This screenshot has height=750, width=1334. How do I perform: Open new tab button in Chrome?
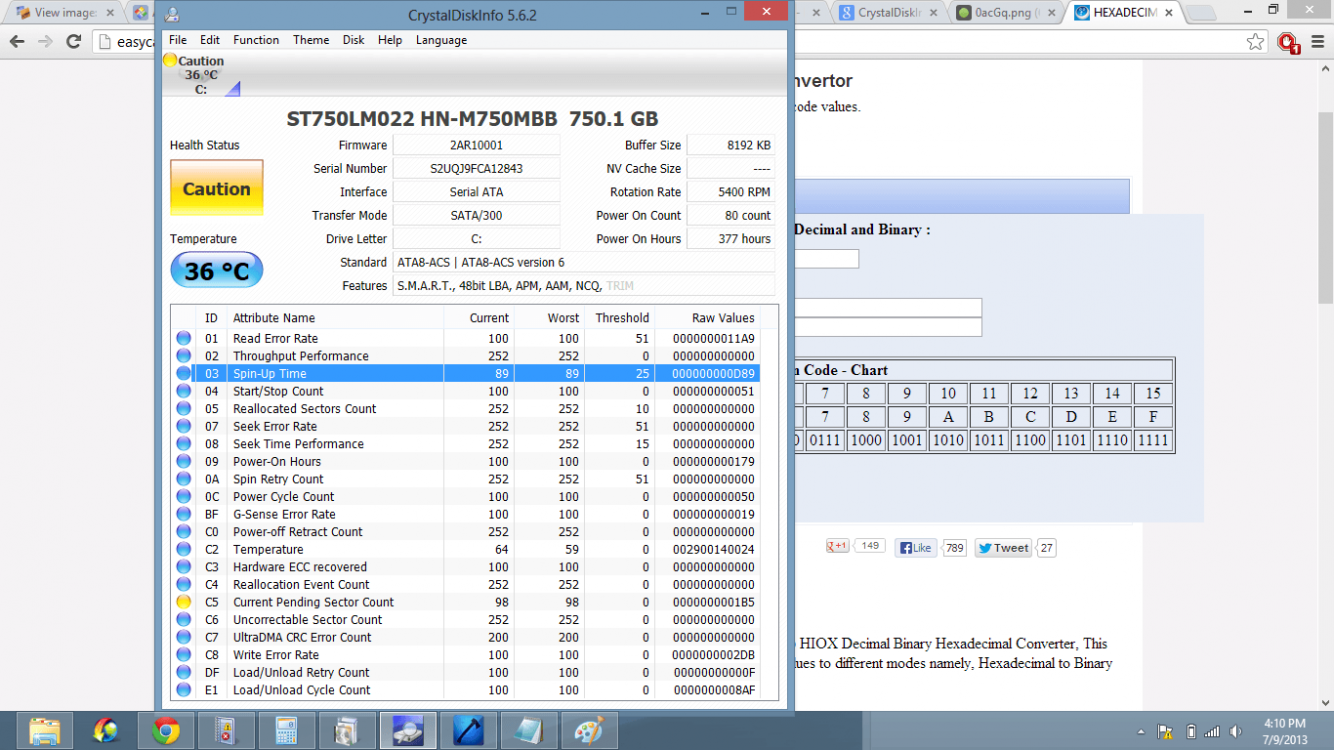[1199, 13]
